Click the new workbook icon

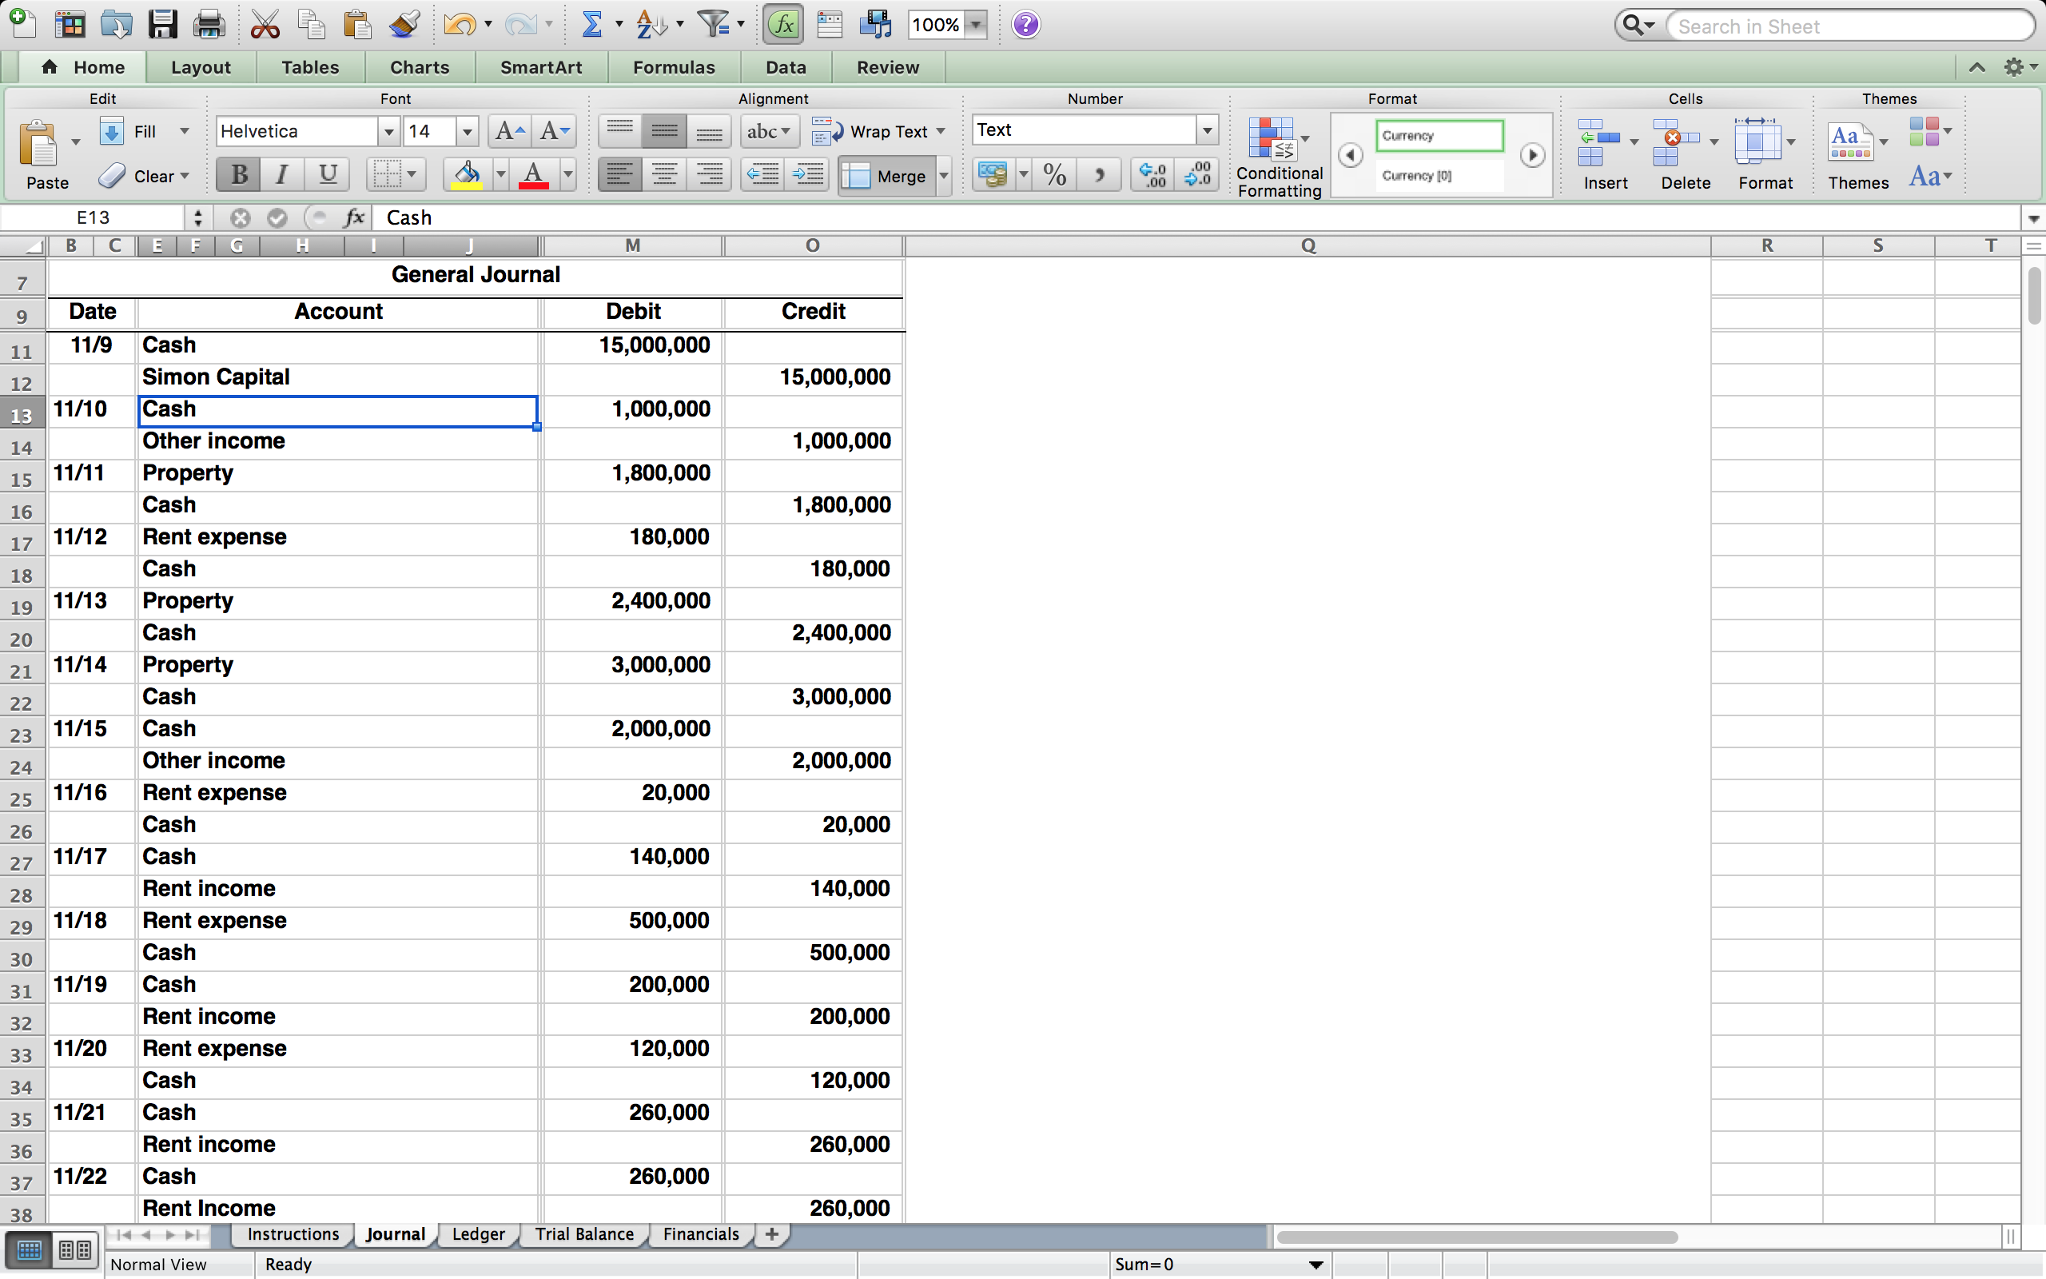pos(22,24)
